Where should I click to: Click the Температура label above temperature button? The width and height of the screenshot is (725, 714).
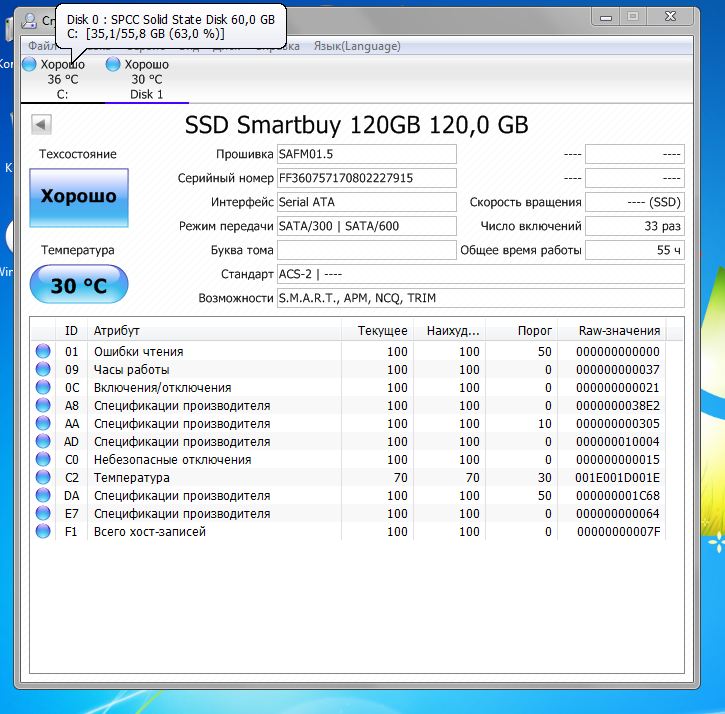tap(78, 250)
